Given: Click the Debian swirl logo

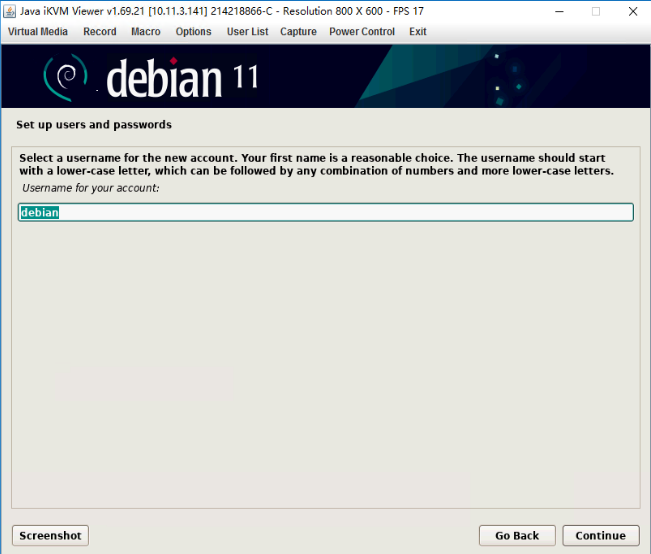Looking at the screenshot, I should pyautogui.click(x=66, y=77).
